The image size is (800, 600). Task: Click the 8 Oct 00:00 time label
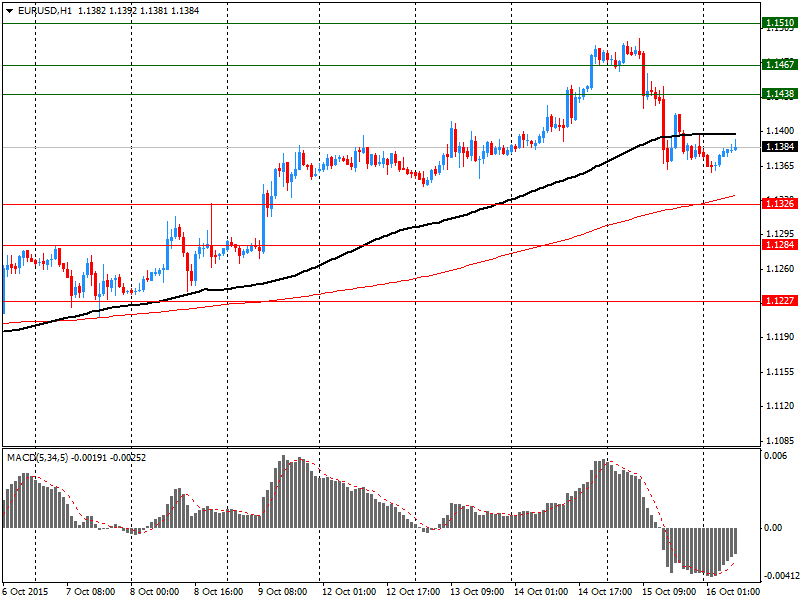(x=155, y=591)
